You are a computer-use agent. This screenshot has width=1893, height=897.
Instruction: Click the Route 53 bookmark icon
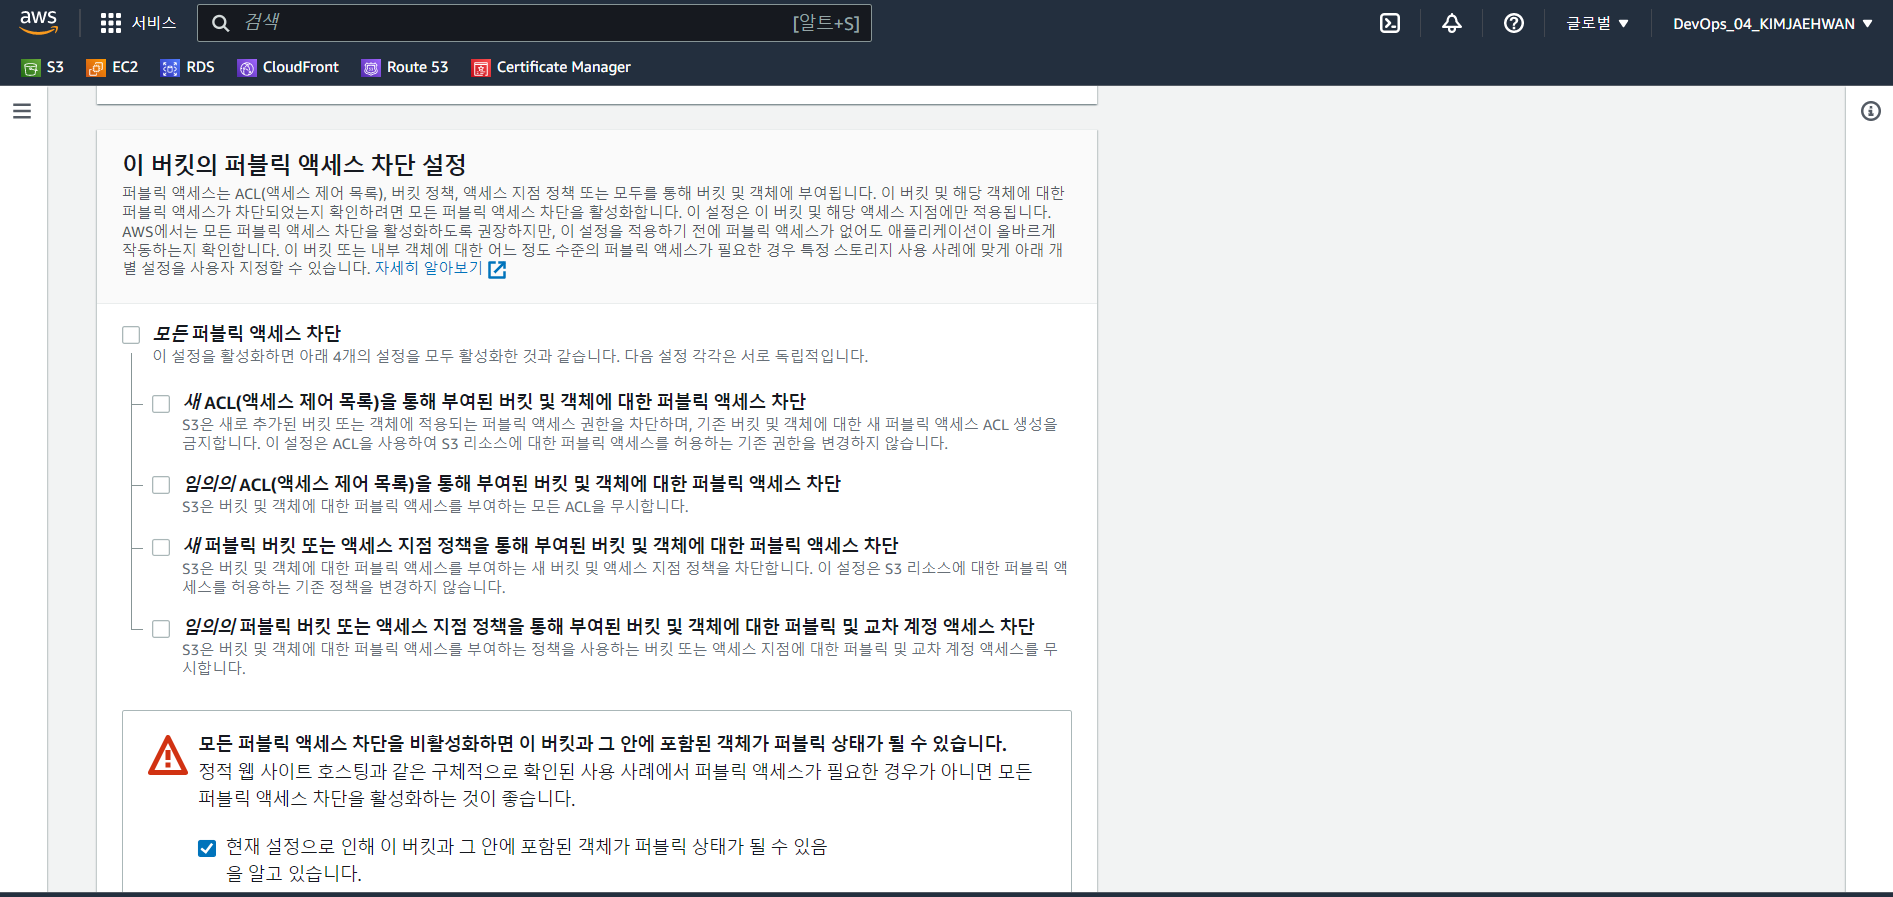371,68
